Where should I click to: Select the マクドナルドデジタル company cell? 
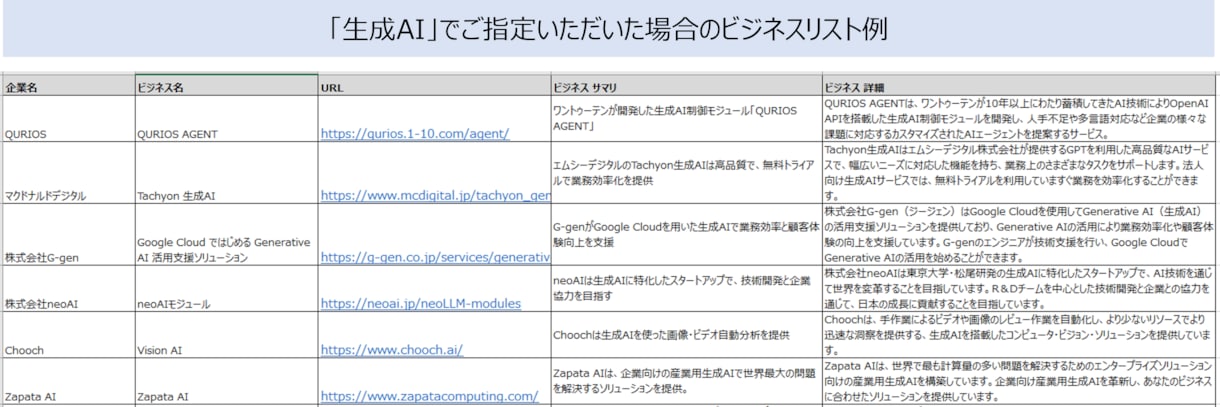coord(67,174)
